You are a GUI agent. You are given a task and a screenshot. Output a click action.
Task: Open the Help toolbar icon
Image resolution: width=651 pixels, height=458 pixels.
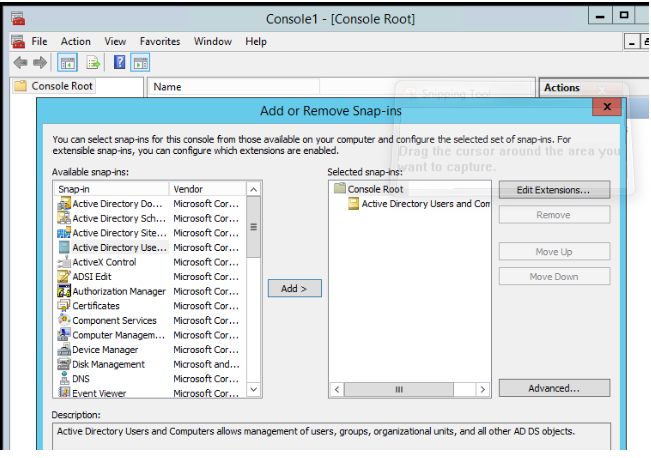(120, 63)
